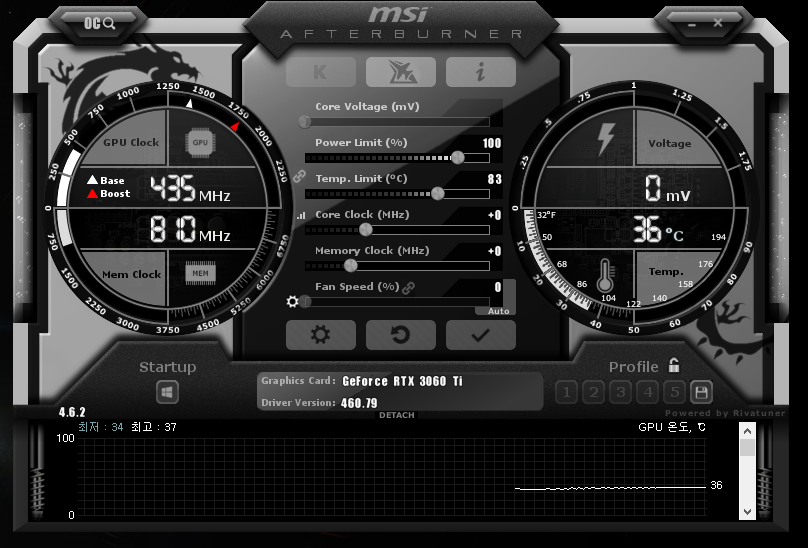Toggle apply at Windows startup
This screenshot has height=548, width=808.
click(167, 392)
